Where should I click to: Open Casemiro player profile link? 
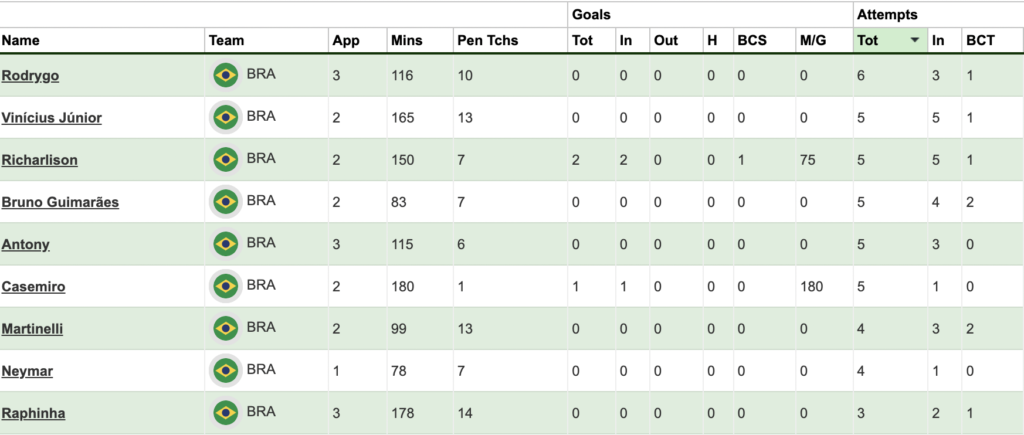tap(33, 287)
